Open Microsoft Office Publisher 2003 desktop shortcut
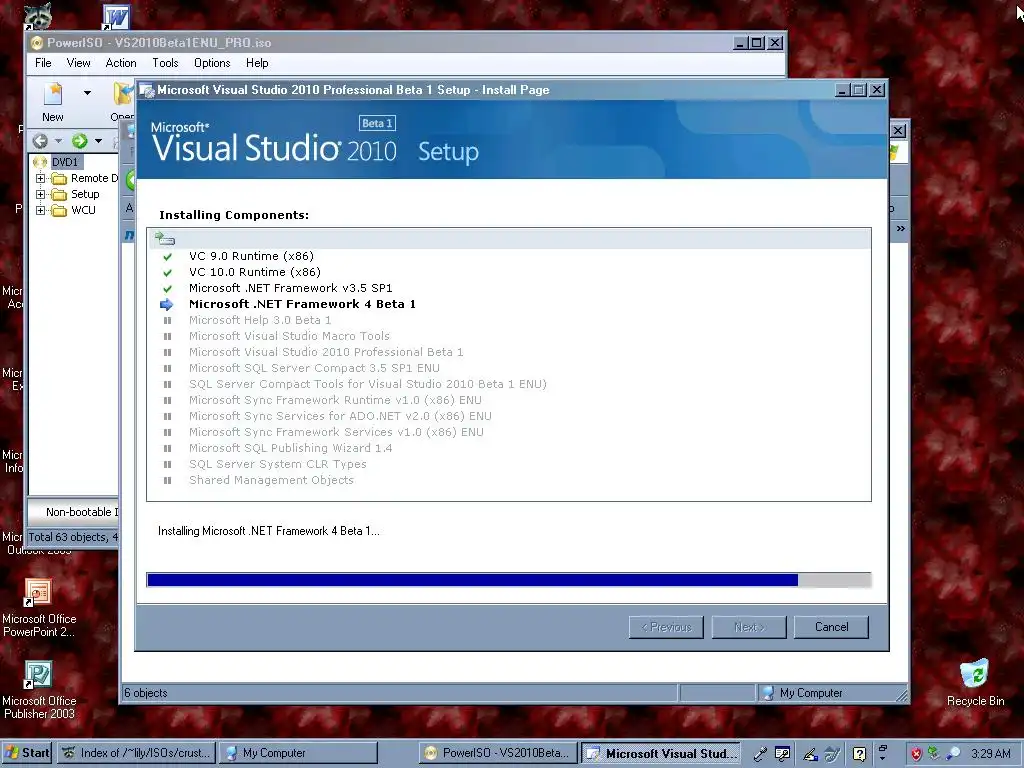 [x=39, y=690]
